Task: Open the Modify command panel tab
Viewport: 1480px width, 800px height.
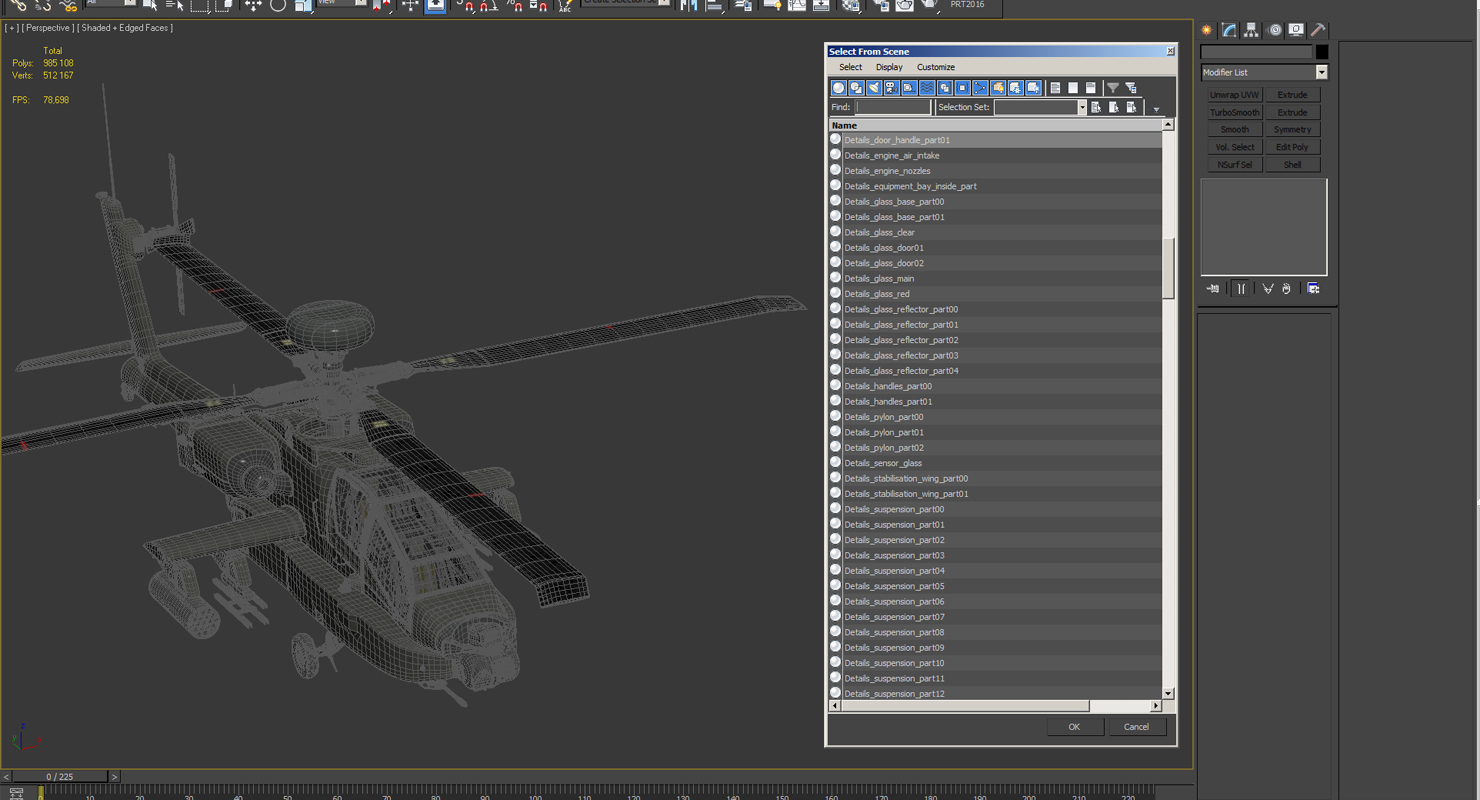Action: tap(1230, 30)
